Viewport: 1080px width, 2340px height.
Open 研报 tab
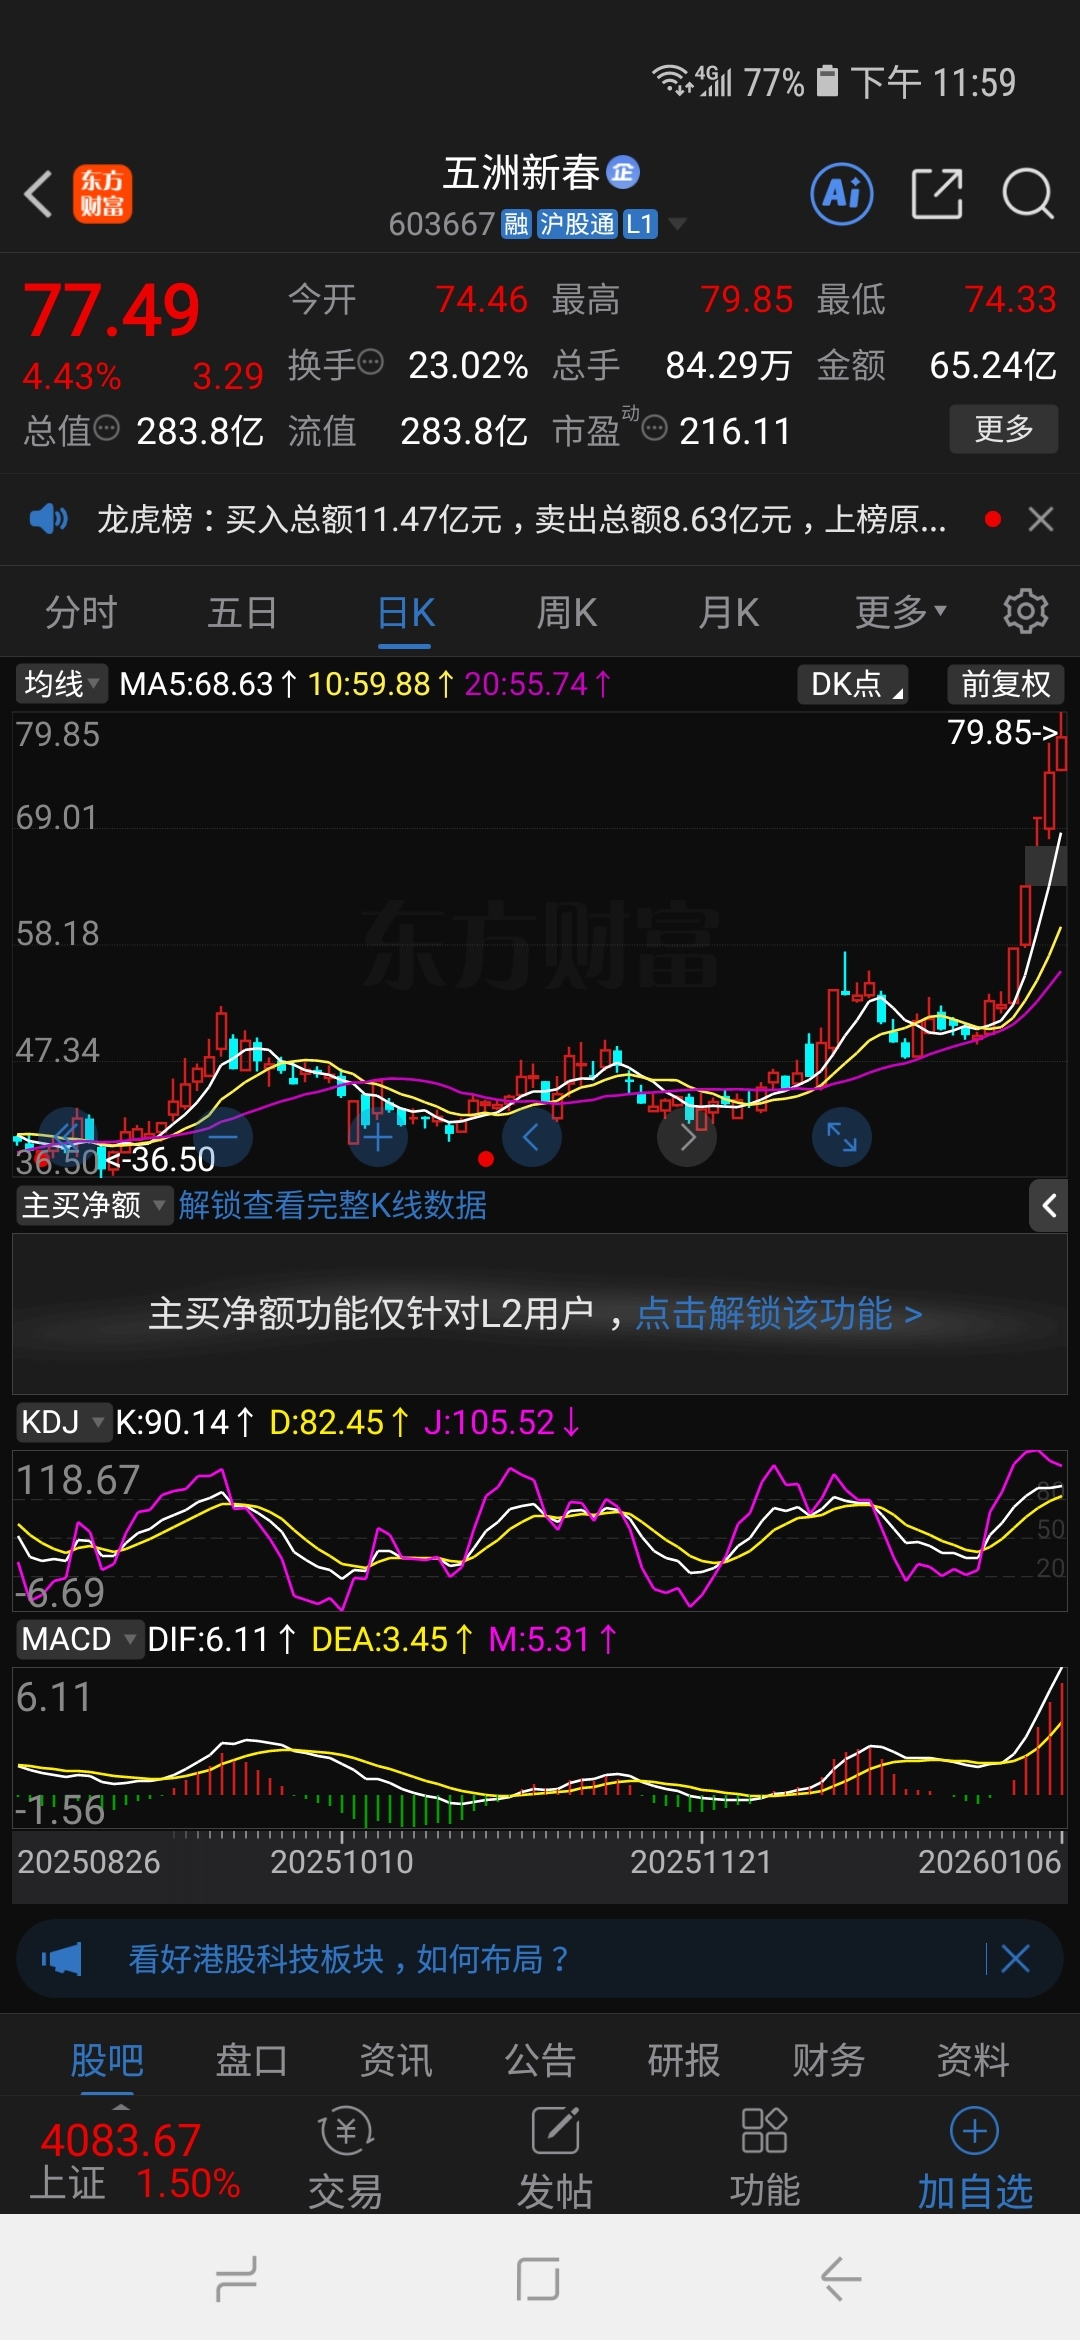click(684, 2060)
